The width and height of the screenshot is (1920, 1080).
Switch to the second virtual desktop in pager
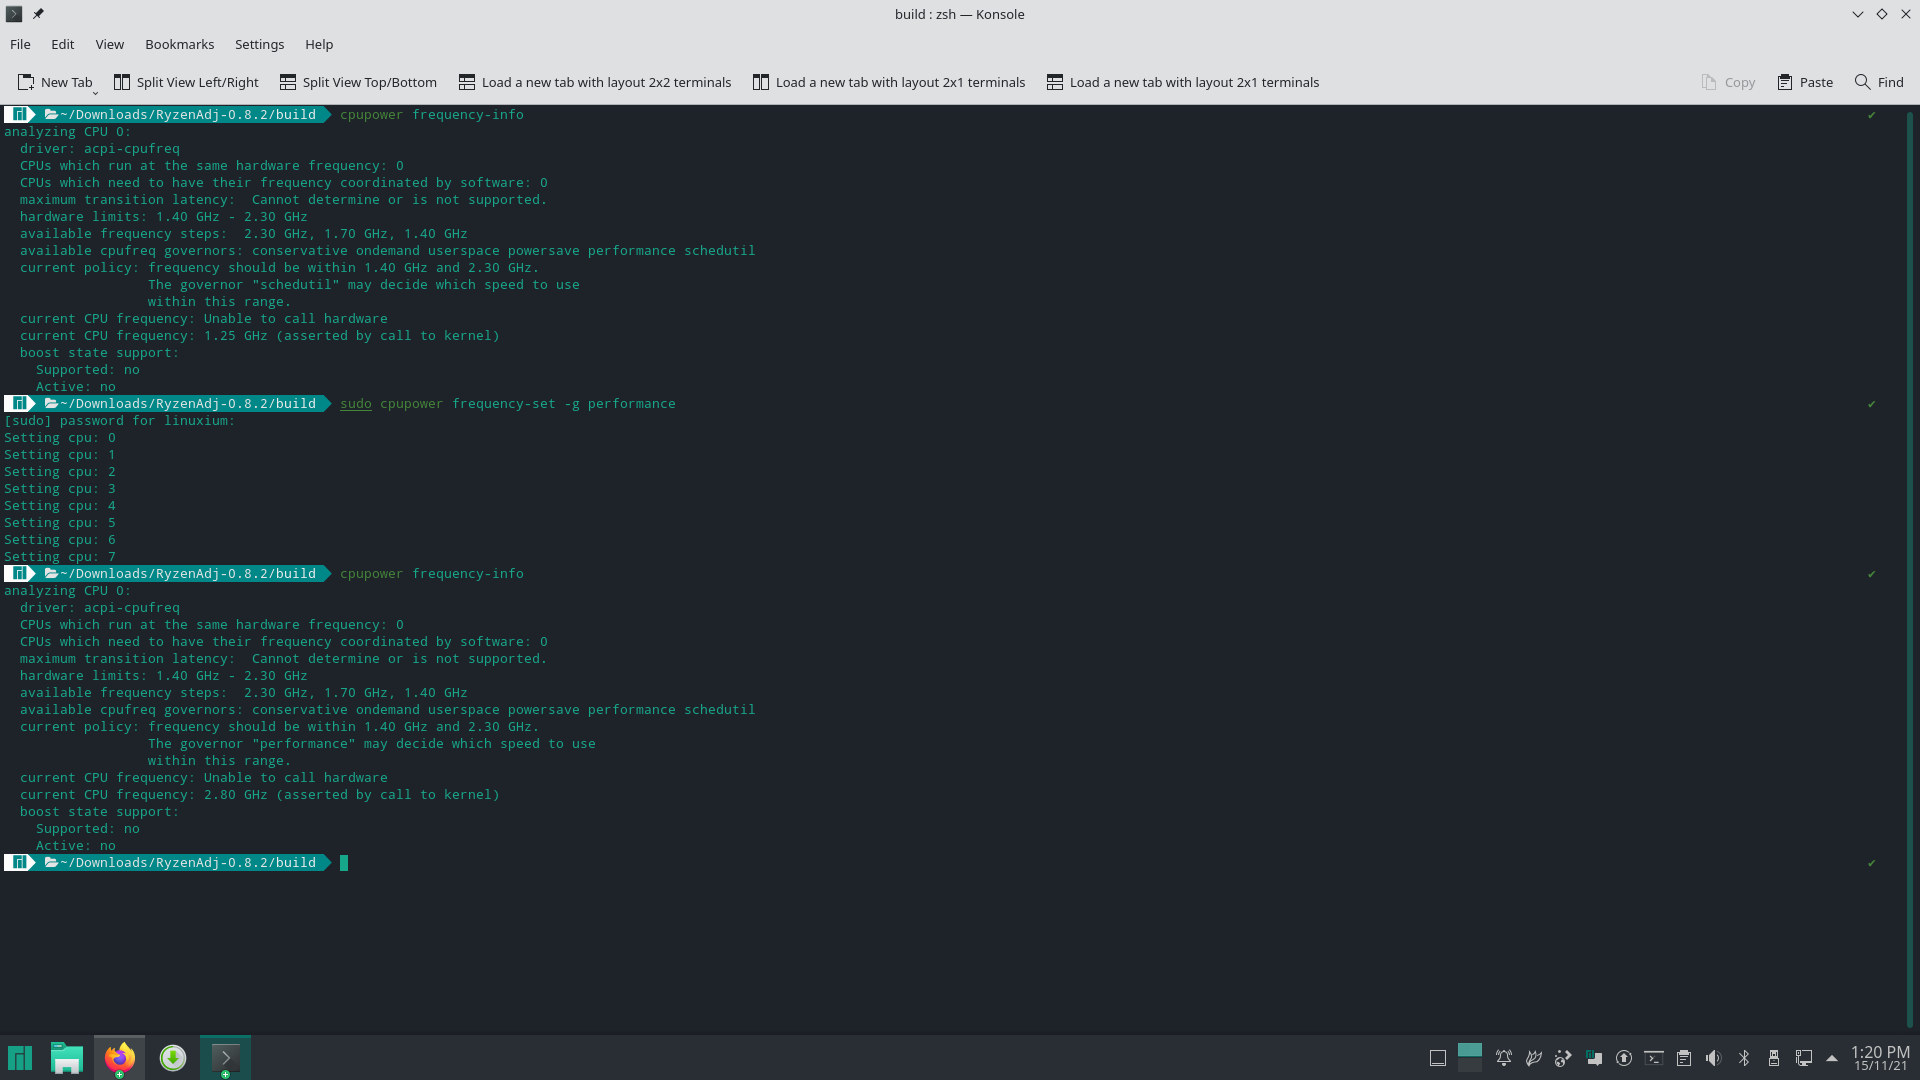[x=1470, y=1066]
